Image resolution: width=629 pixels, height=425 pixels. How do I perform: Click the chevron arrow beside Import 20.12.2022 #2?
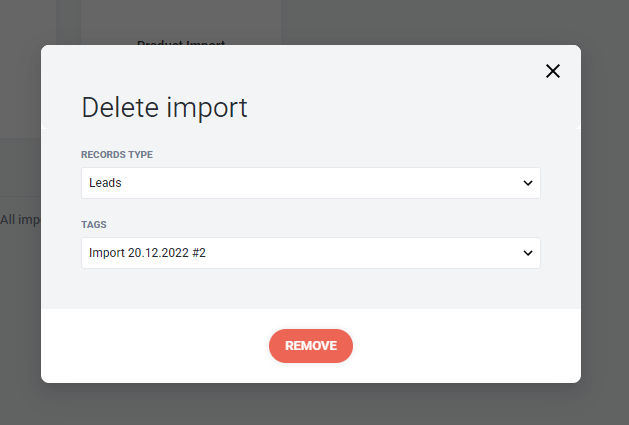tap(528, 253)
